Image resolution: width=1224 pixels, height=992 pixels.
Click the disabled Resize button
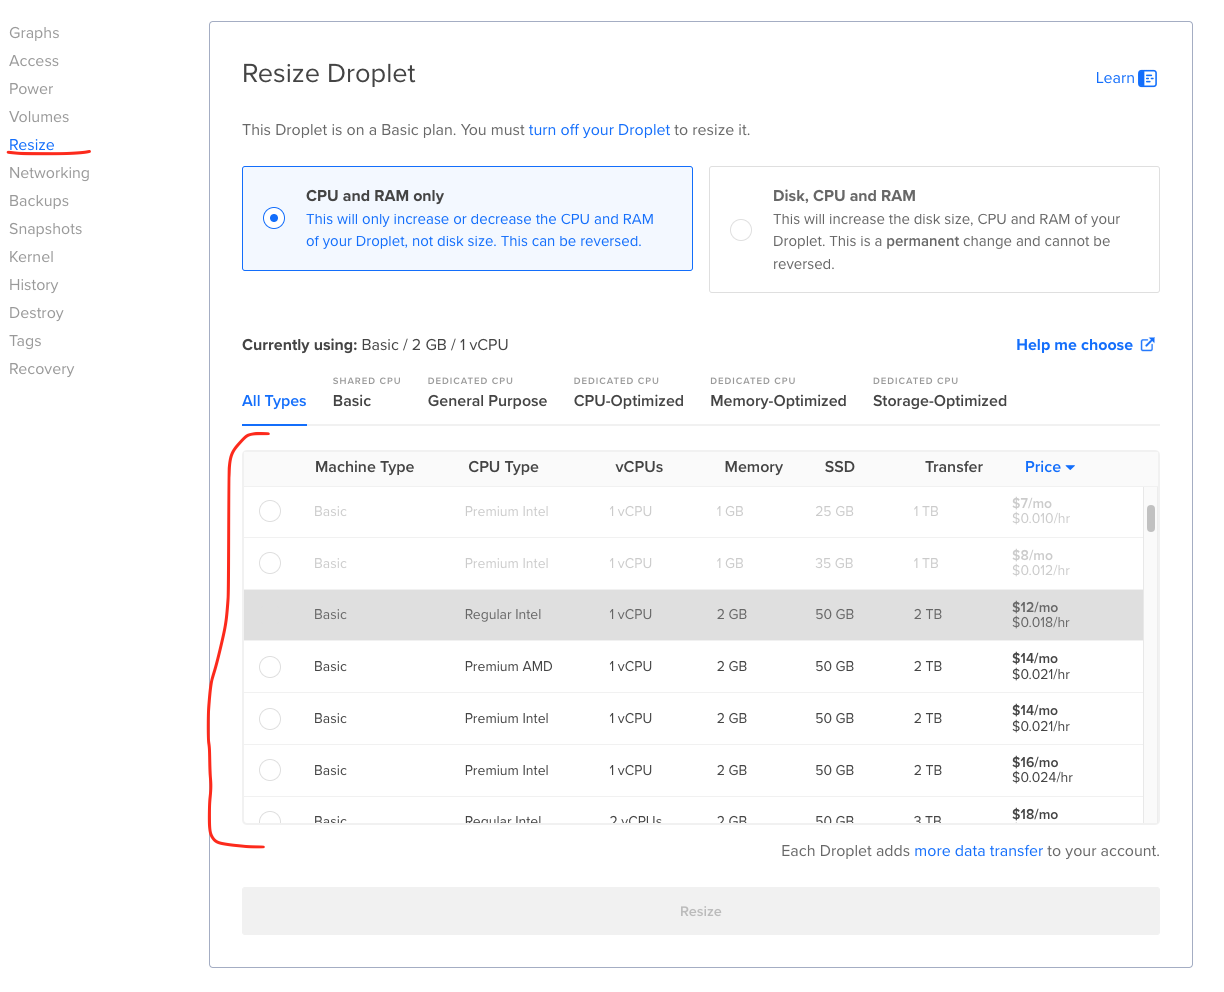[x=700, y=911]
